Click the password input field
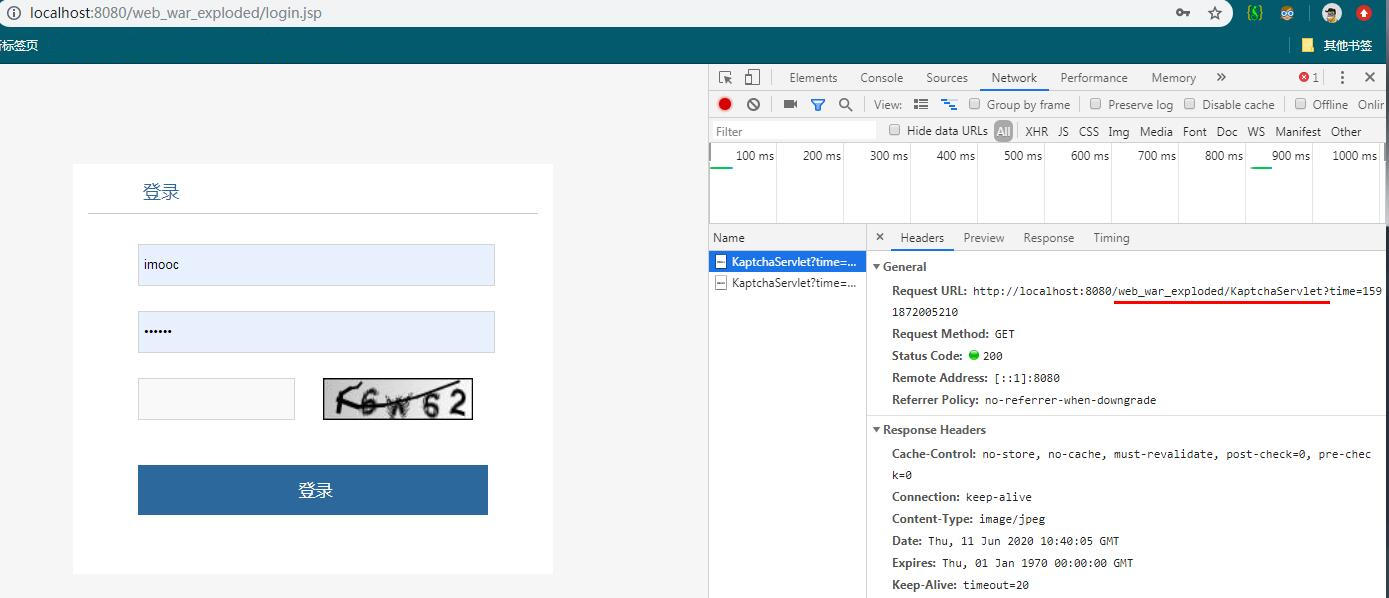This screenshot has height=598, width=1389. click(316, 332)
